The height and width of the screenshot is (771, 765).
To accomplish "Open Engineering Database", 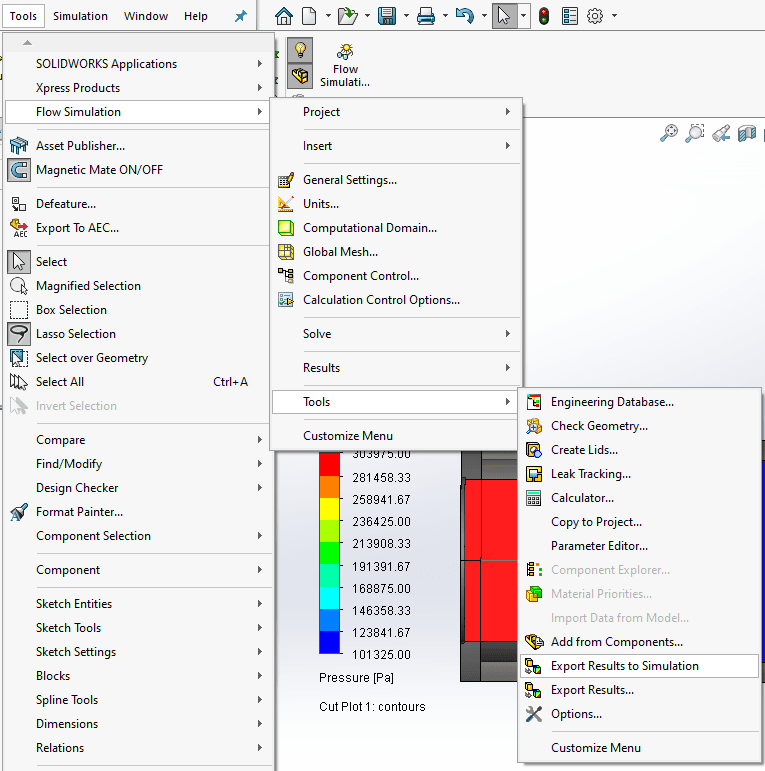I will pos(639,402).
